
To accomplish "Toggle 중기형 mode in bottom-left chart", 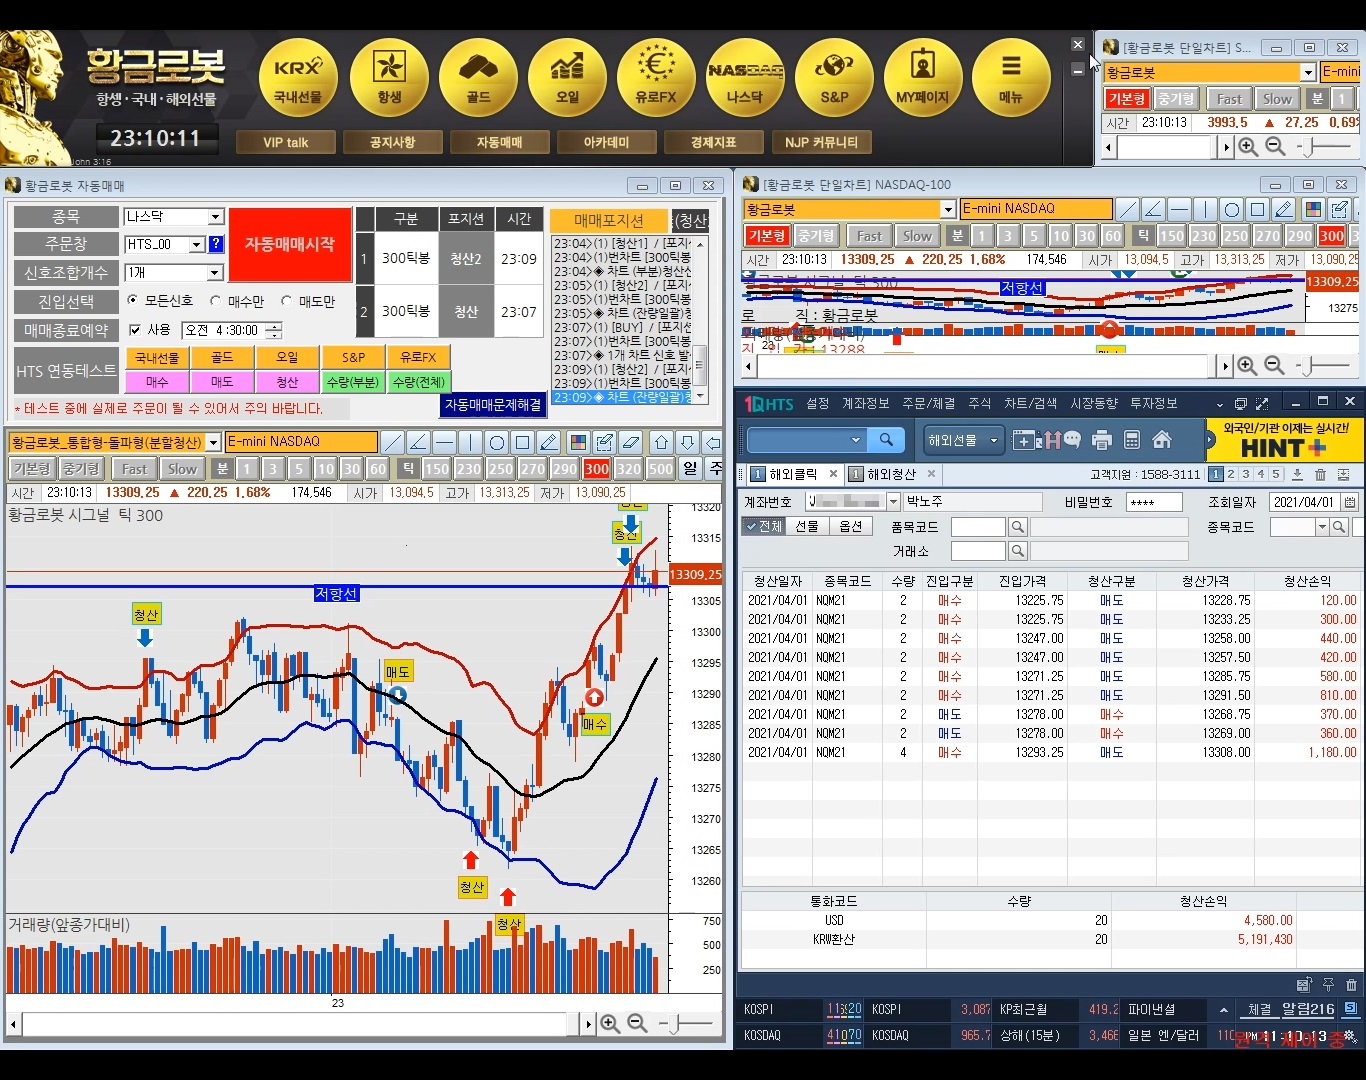I will [81, 469].
